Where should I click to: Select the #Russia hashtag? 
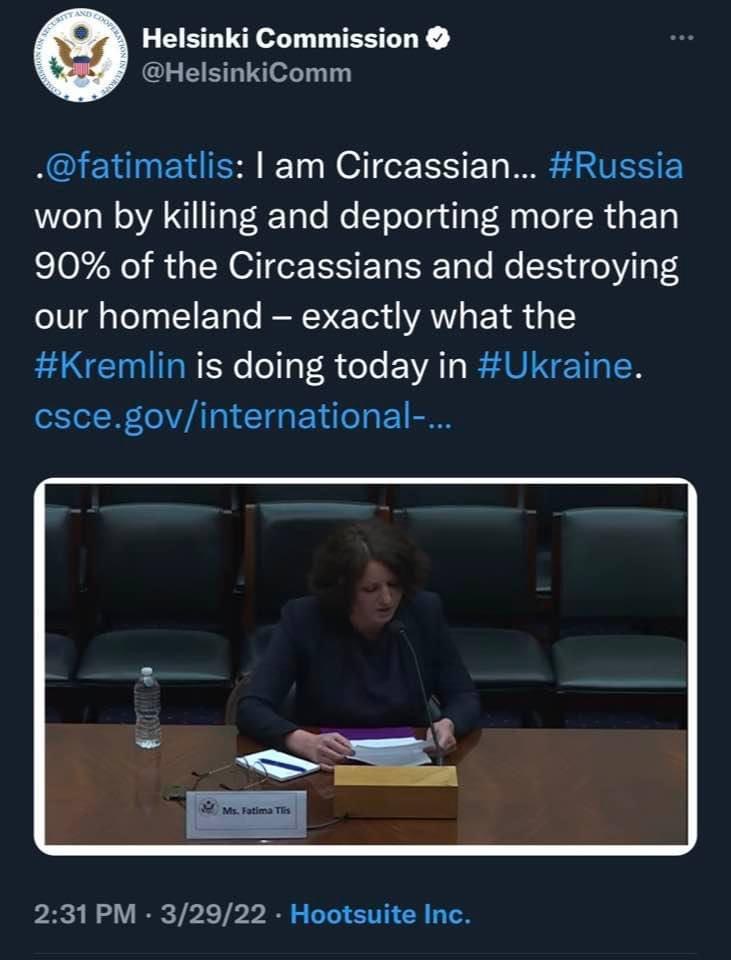[616, 166]
